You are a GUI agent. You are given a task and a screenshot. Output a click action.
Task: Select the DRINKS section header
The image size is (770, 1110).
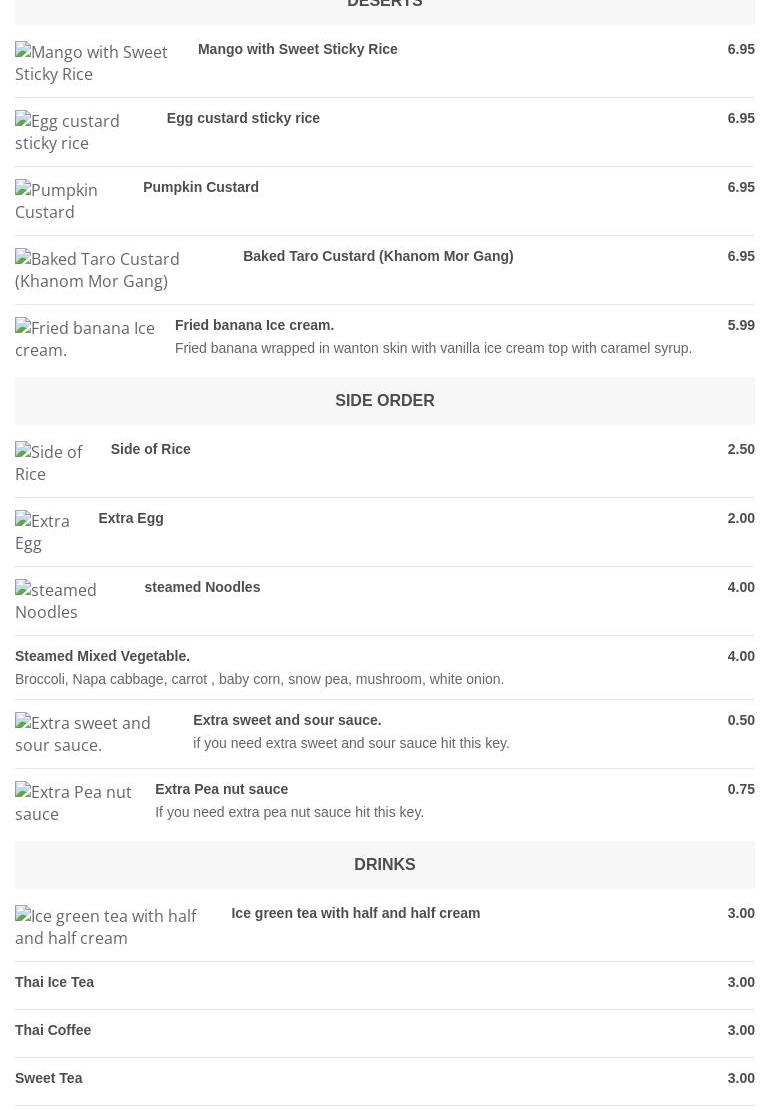(384, 865)
